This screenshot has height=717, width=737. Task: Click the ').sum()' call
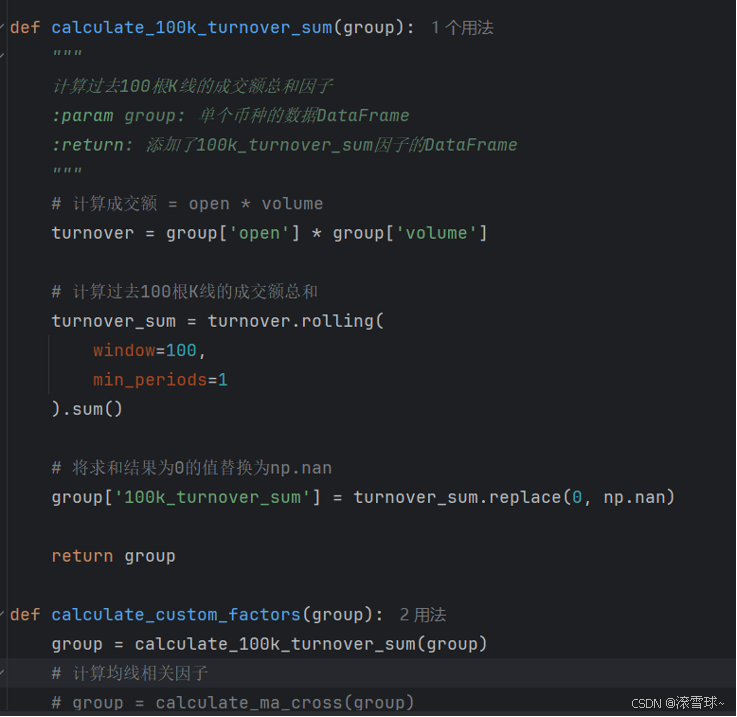[87, 409]
